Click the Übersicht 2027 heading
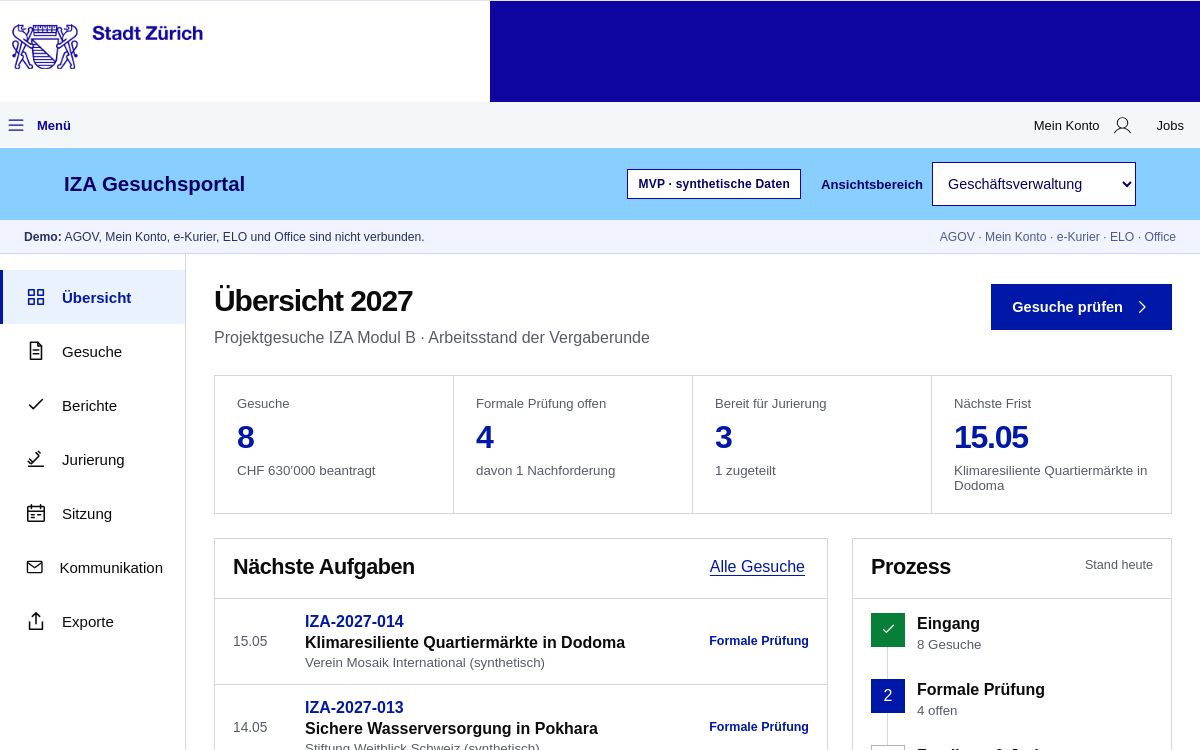Screen dimensions: 1200x750 pos(313,301)
